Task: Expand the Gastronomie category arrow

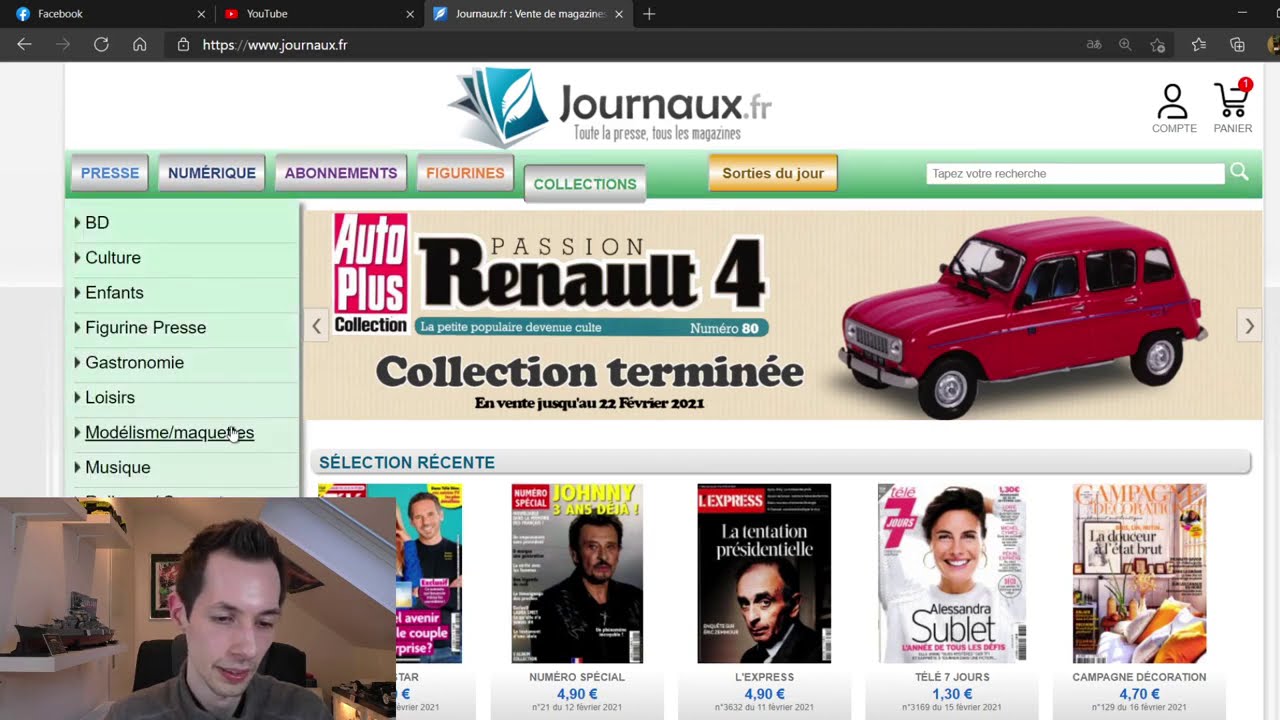Action: tap(77, 362)
